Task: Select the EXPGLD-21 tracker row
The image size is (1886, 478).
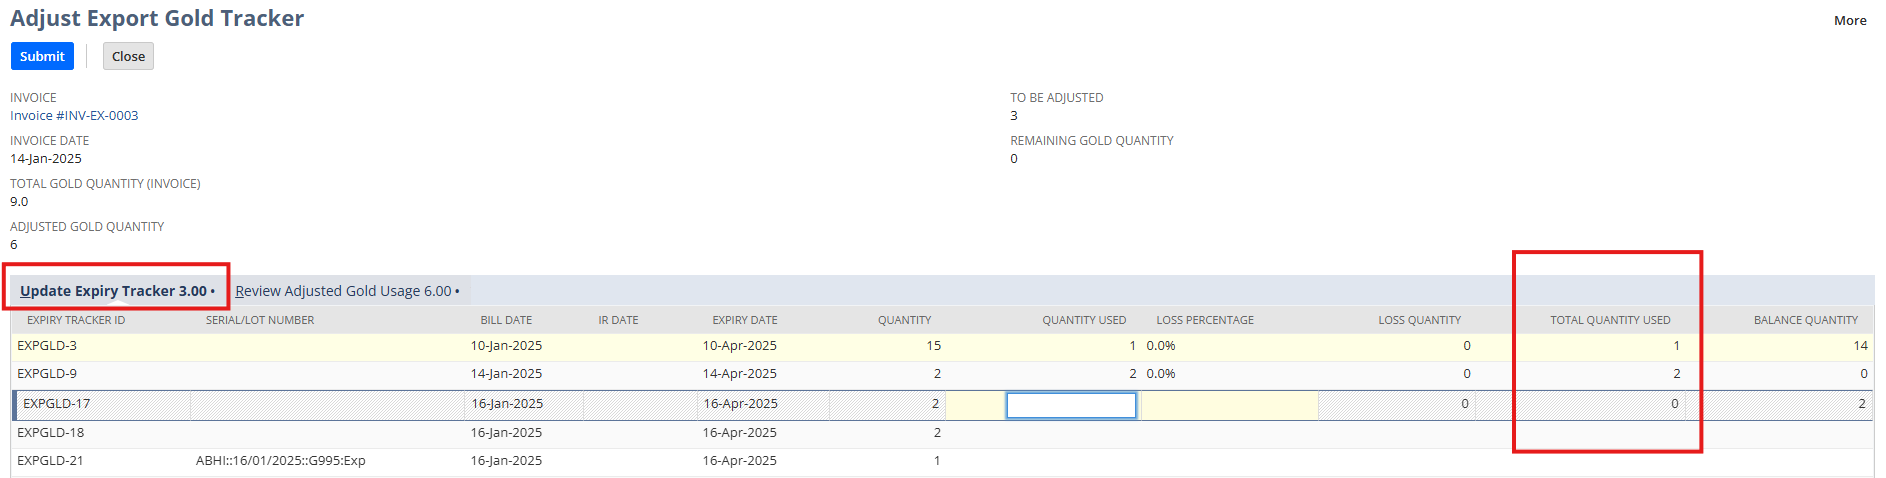Action: pos(51,461)
